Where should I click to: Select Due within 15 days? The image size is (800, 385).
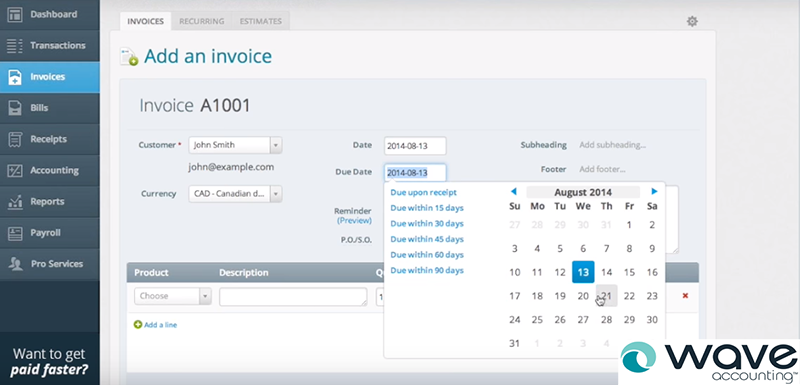coord(427,208)
